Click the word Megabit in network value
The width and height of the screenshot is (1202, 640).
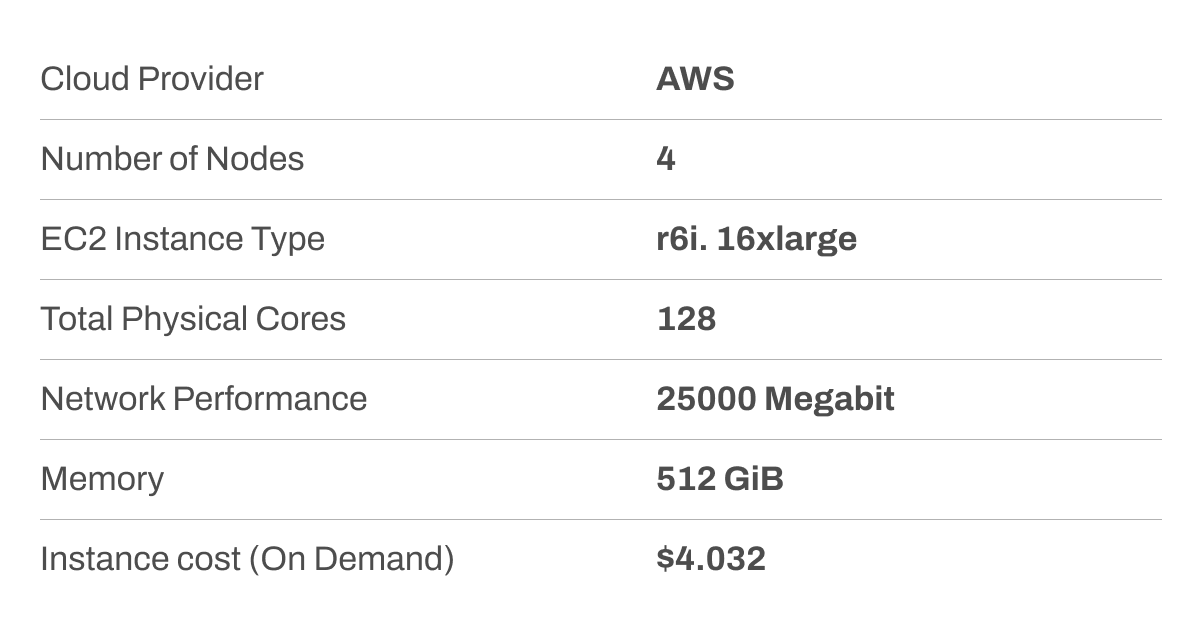point(829,399)
